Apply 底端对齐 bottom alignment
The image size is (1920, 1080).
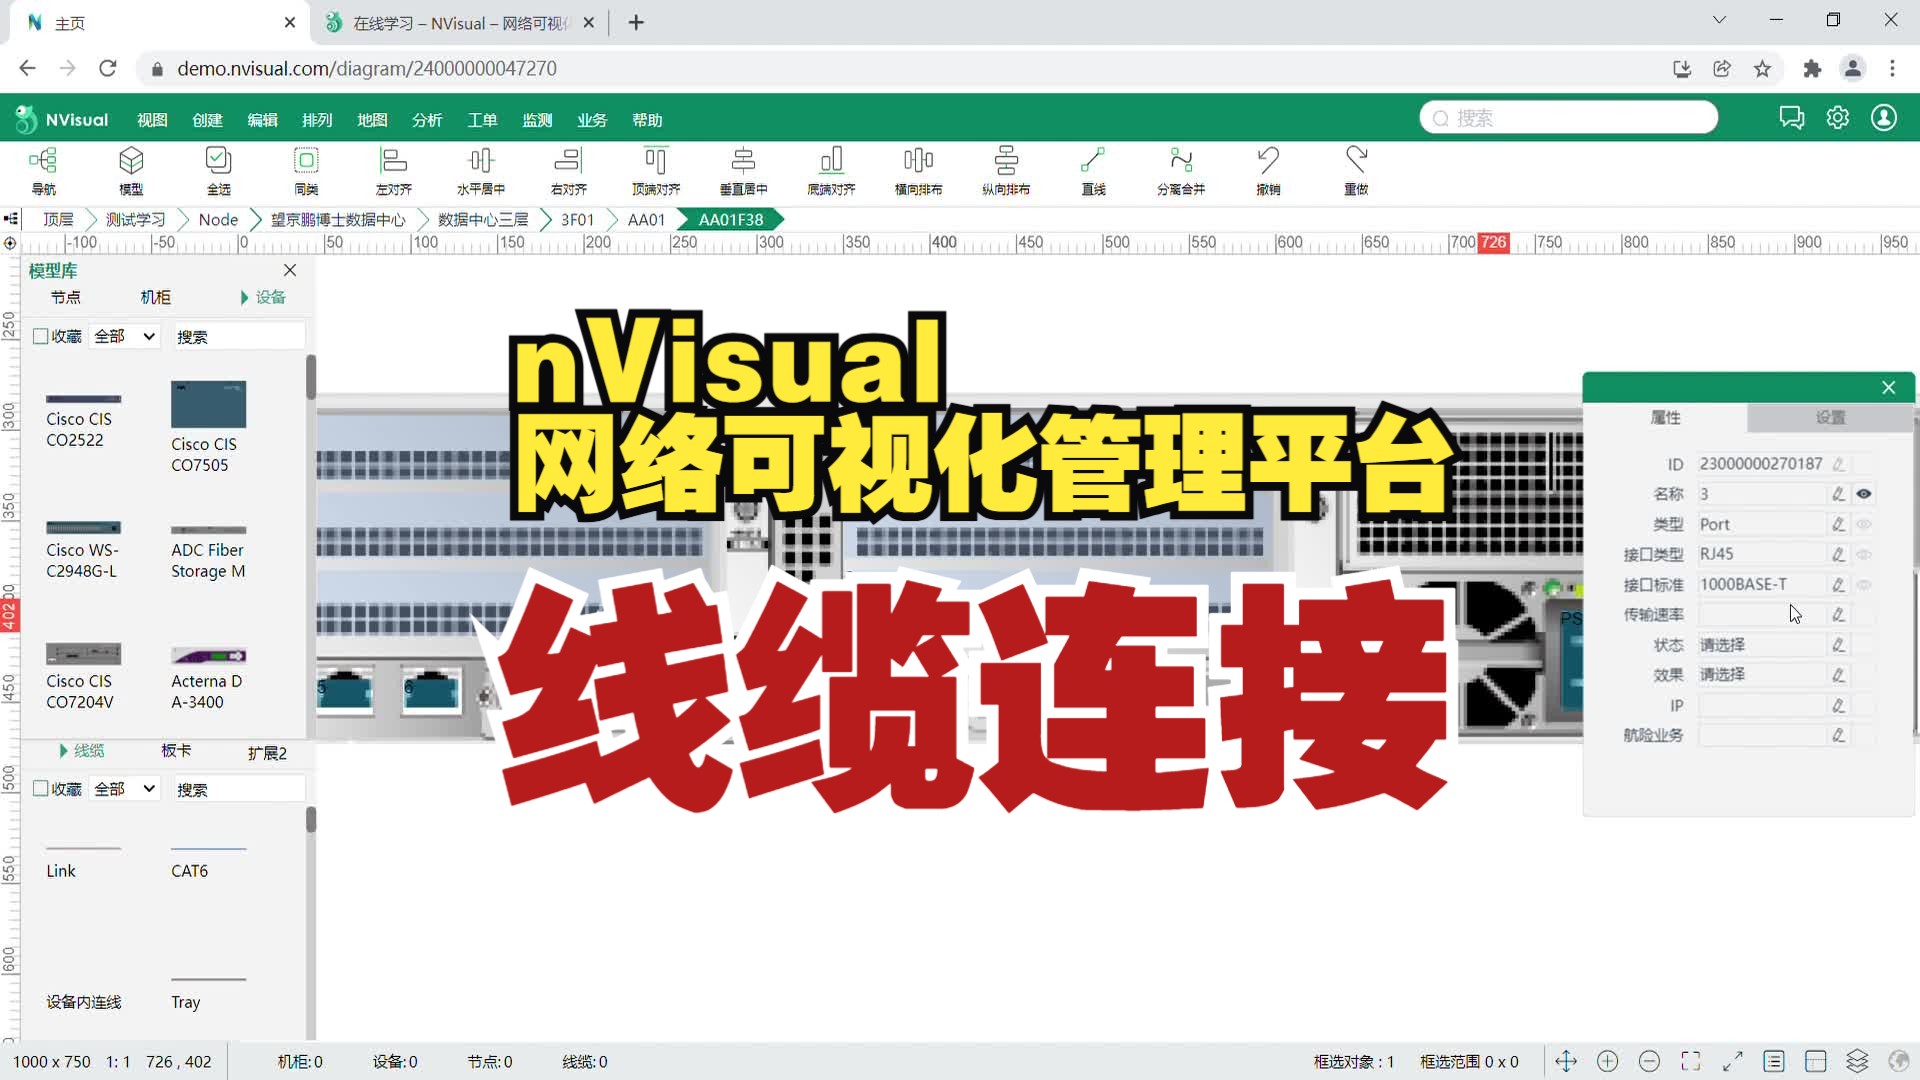(x=831, y=170)
